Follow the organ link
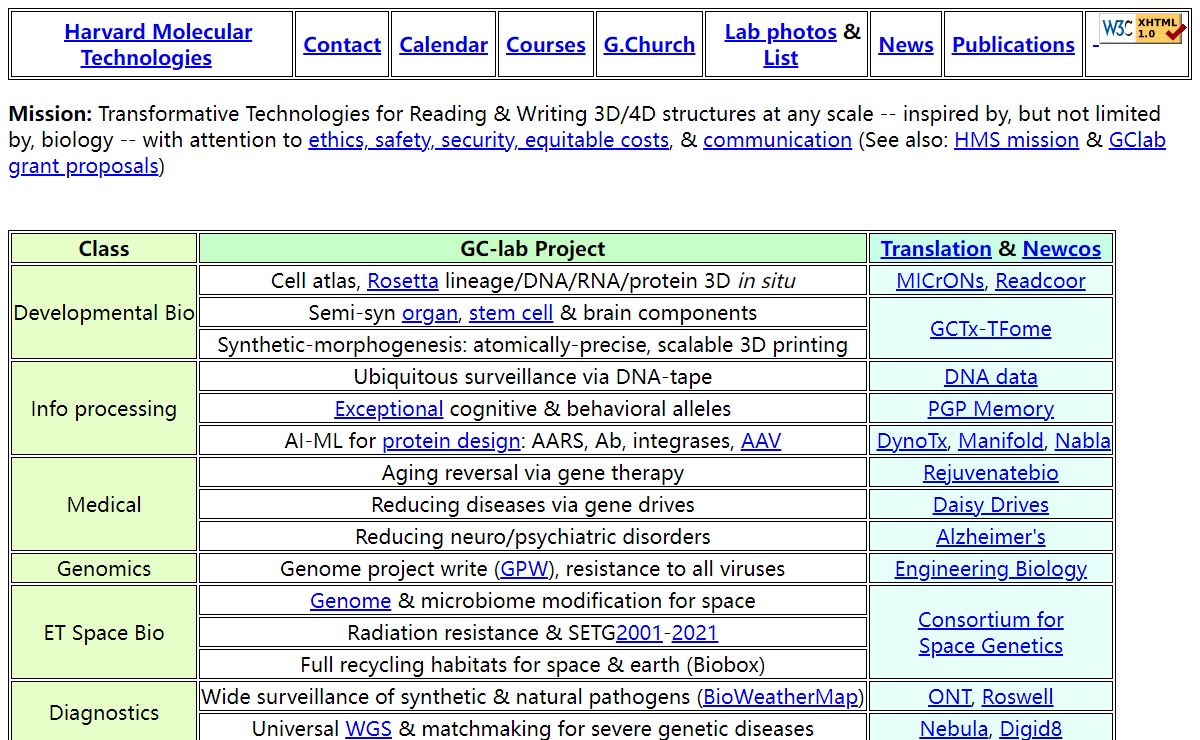The height and width of the screenshot is (740, 1200). coord(430,313)
